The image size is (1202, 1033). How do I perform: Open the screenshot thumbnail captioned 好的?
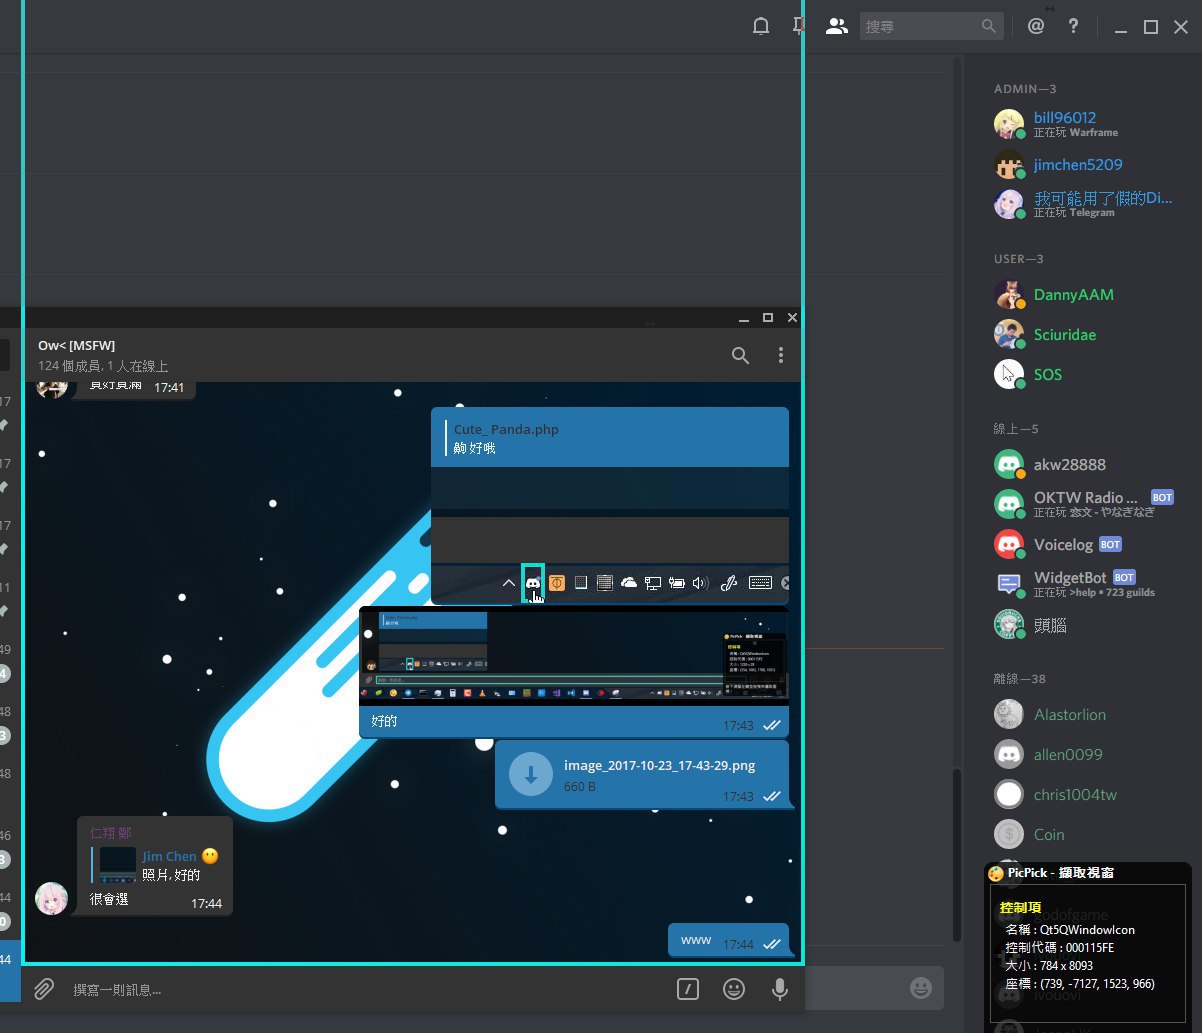coord(573,655)
